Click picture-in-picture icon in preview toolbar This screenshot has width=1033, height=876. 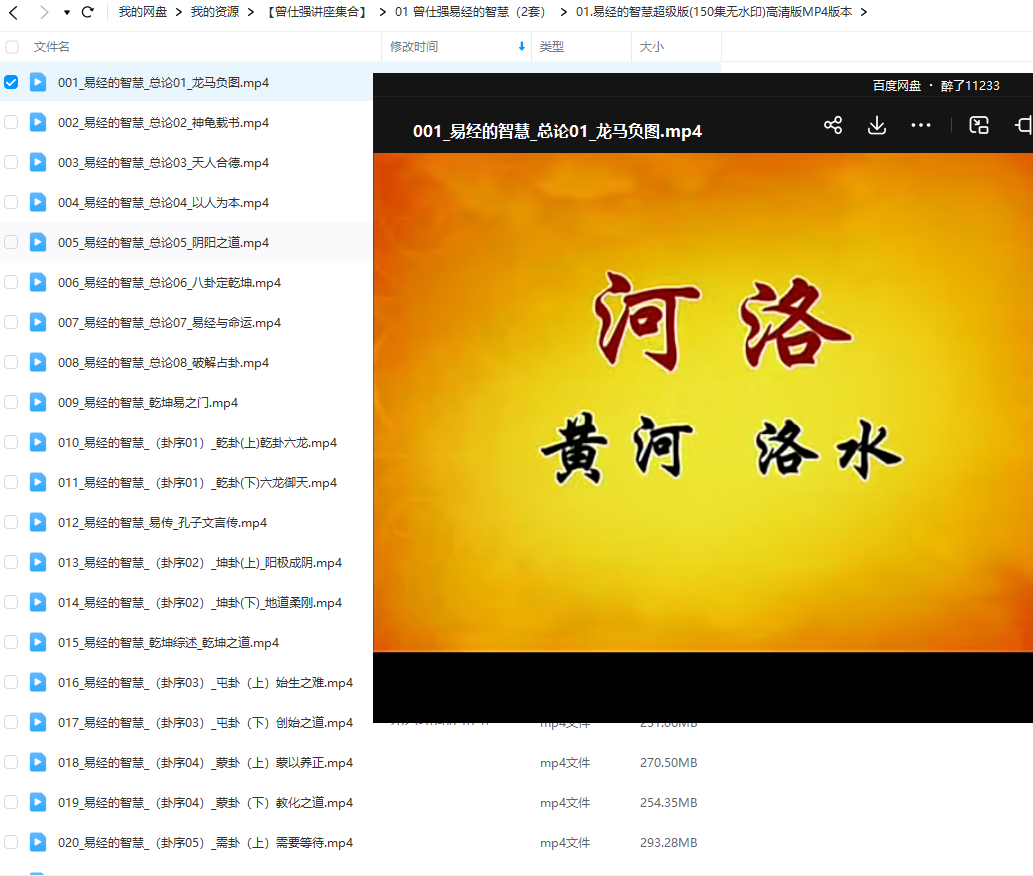pos(979,125)
